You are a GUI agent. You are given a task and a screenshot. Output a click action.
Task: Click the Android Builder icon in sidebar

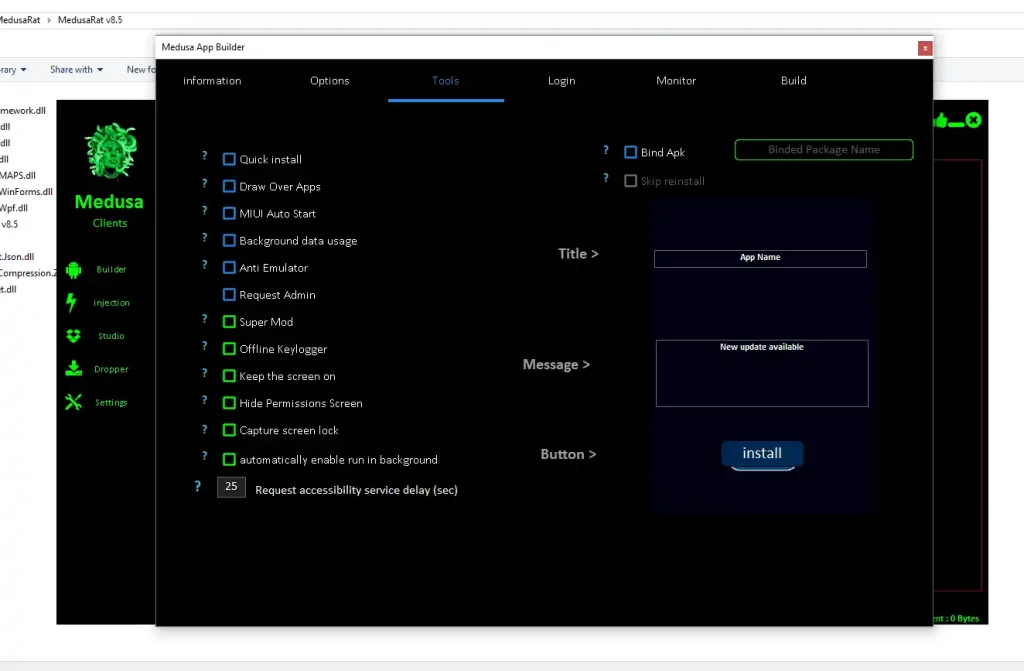pos(73,269)
